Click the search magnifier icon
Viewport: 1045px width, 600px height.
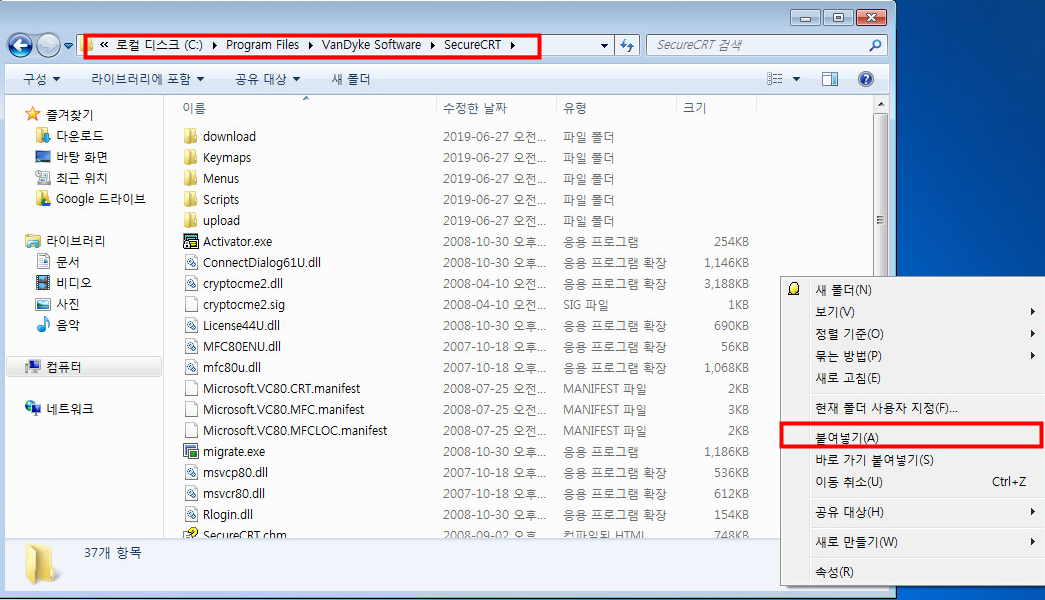pyautogui.click(x=876, y=45)
